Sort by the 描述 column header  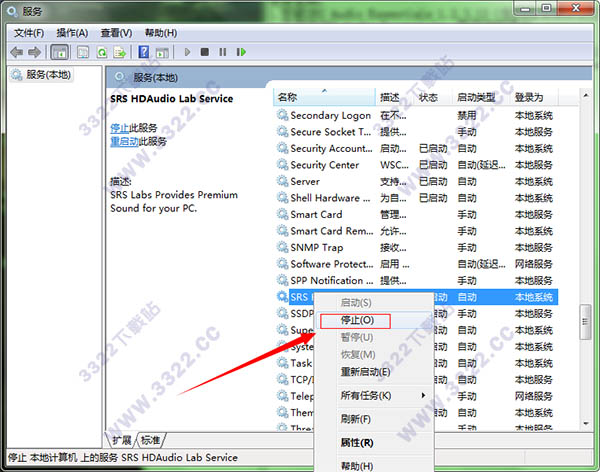tap(395, 97)
